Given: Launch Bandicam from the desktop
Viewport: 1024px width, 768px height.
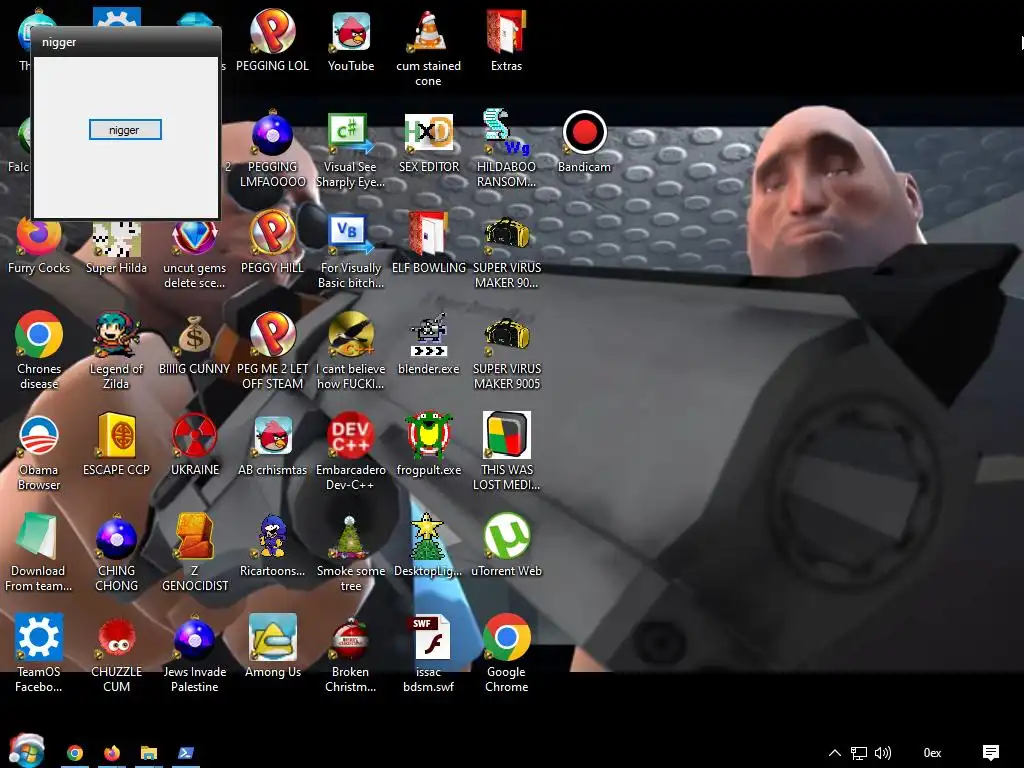Looking at the screenshot, I should pos(584,133).
